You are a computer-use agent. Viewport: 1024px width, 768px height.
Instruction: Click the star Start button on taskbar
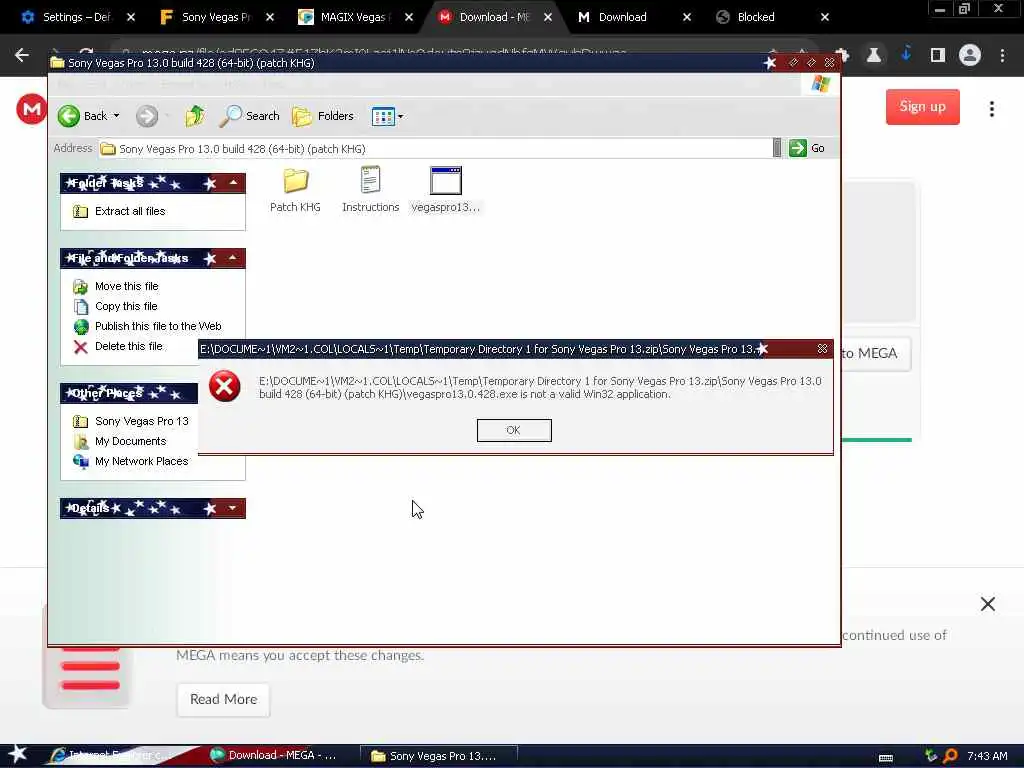18,755
